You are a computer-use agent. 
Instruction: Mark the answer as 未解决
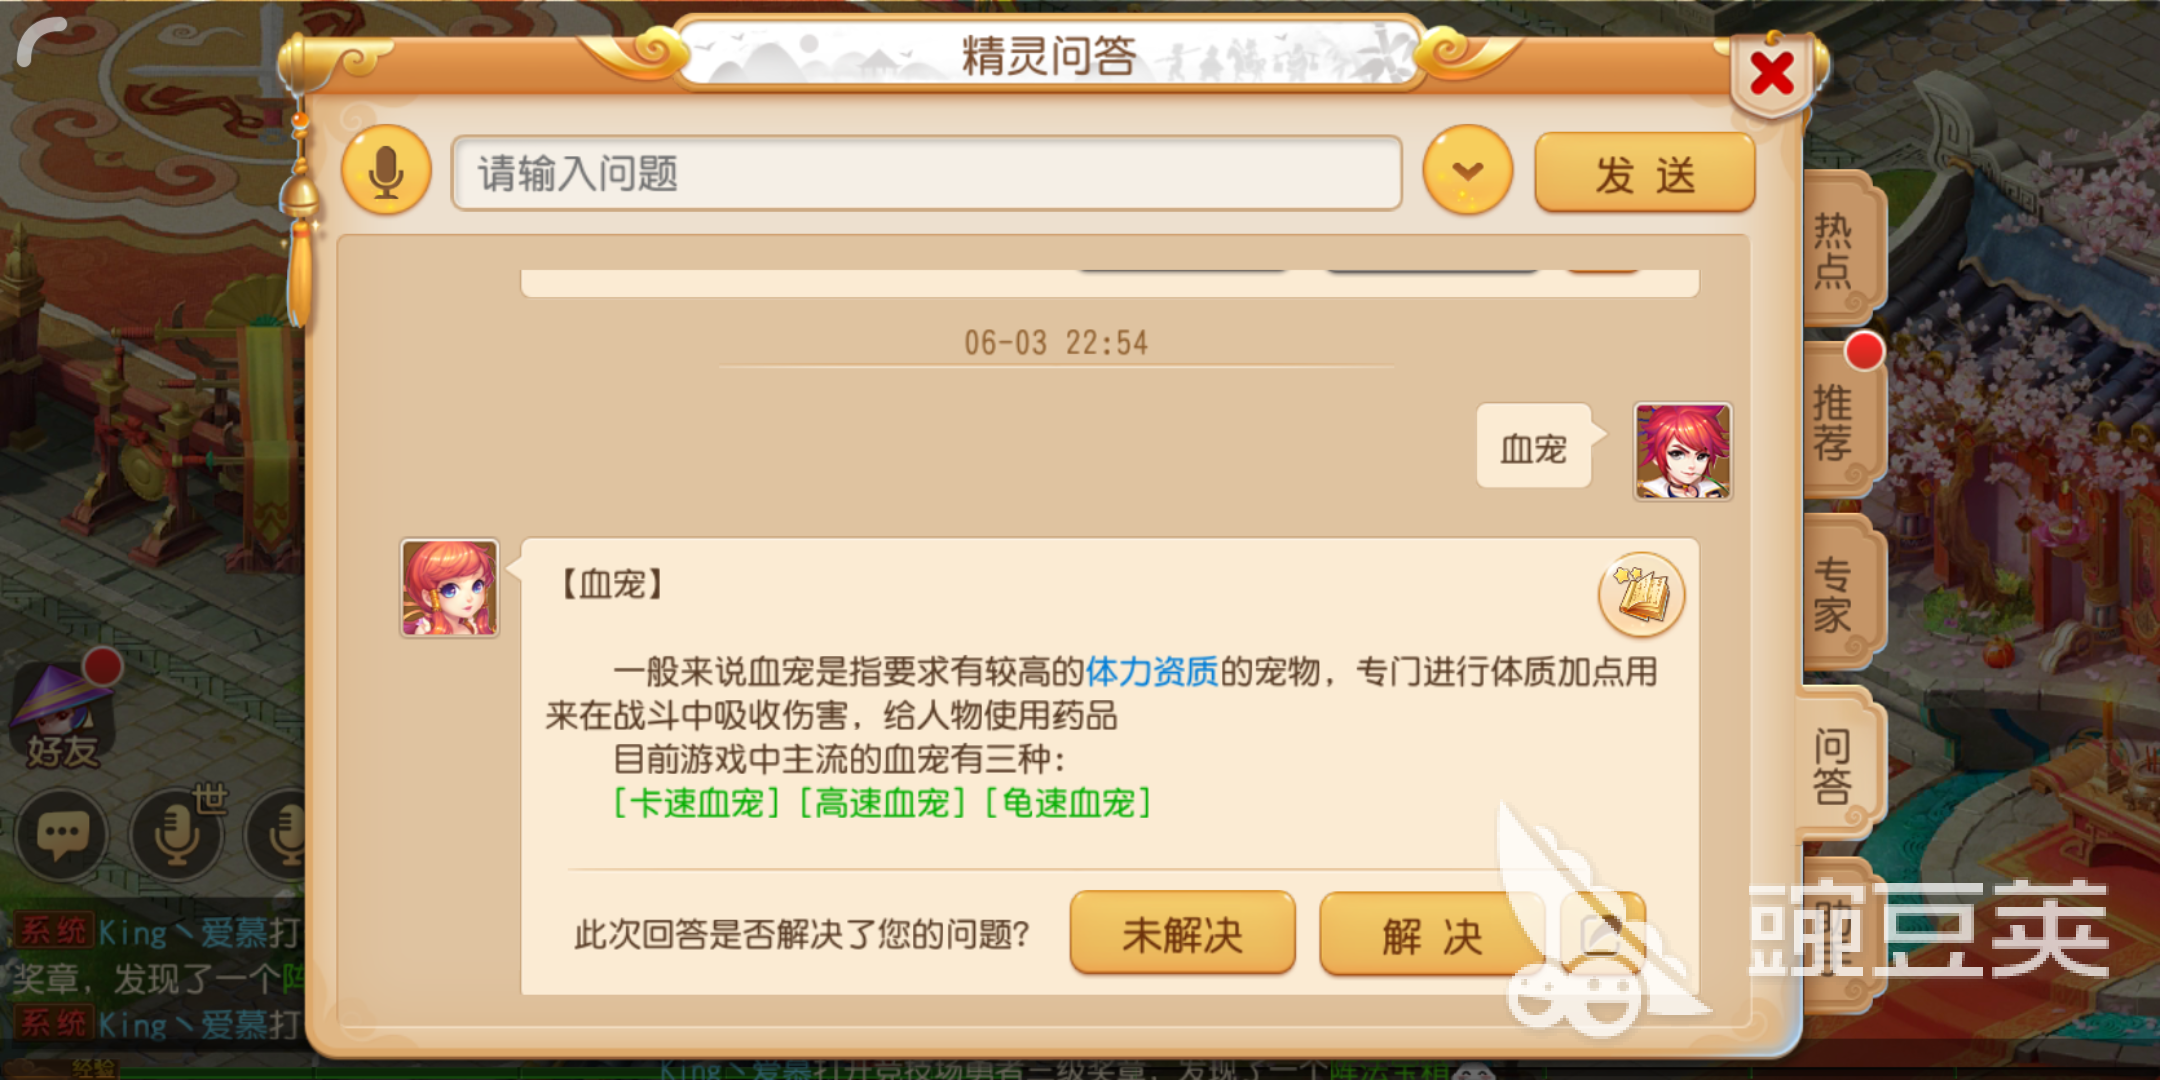(x=1183, y=933)
